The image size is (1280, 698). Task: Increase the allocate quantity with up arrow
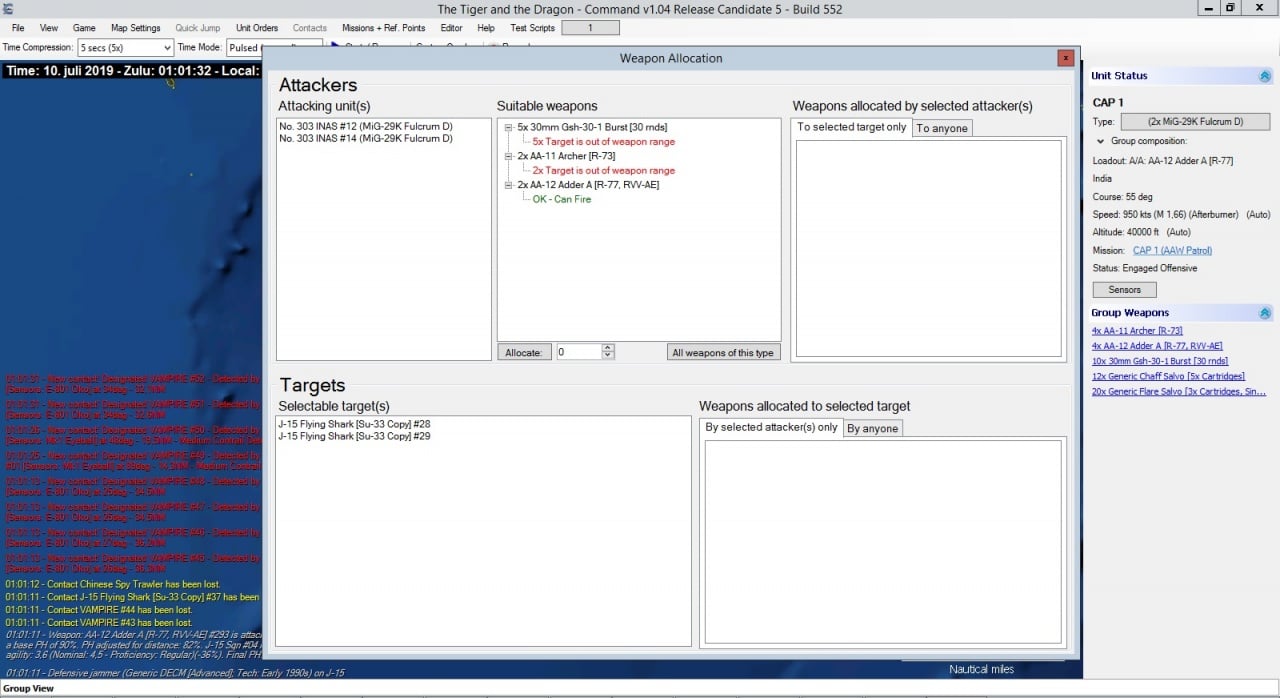609,348
